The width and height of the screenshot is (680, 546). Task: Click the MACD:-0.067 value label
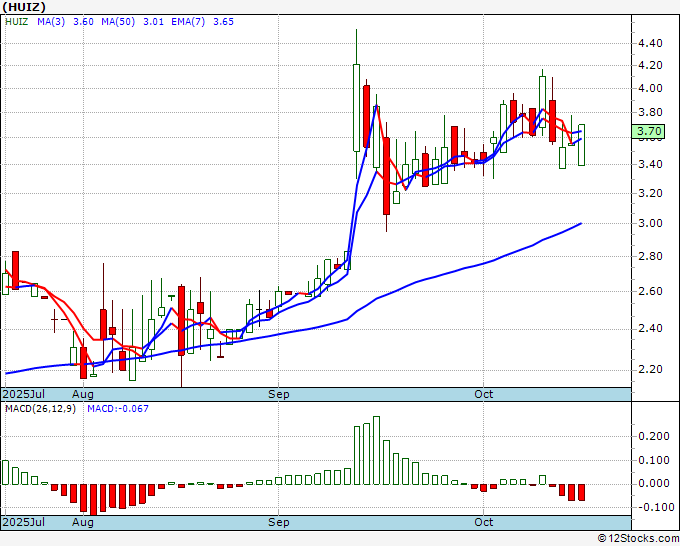click(x=118, y=409)
